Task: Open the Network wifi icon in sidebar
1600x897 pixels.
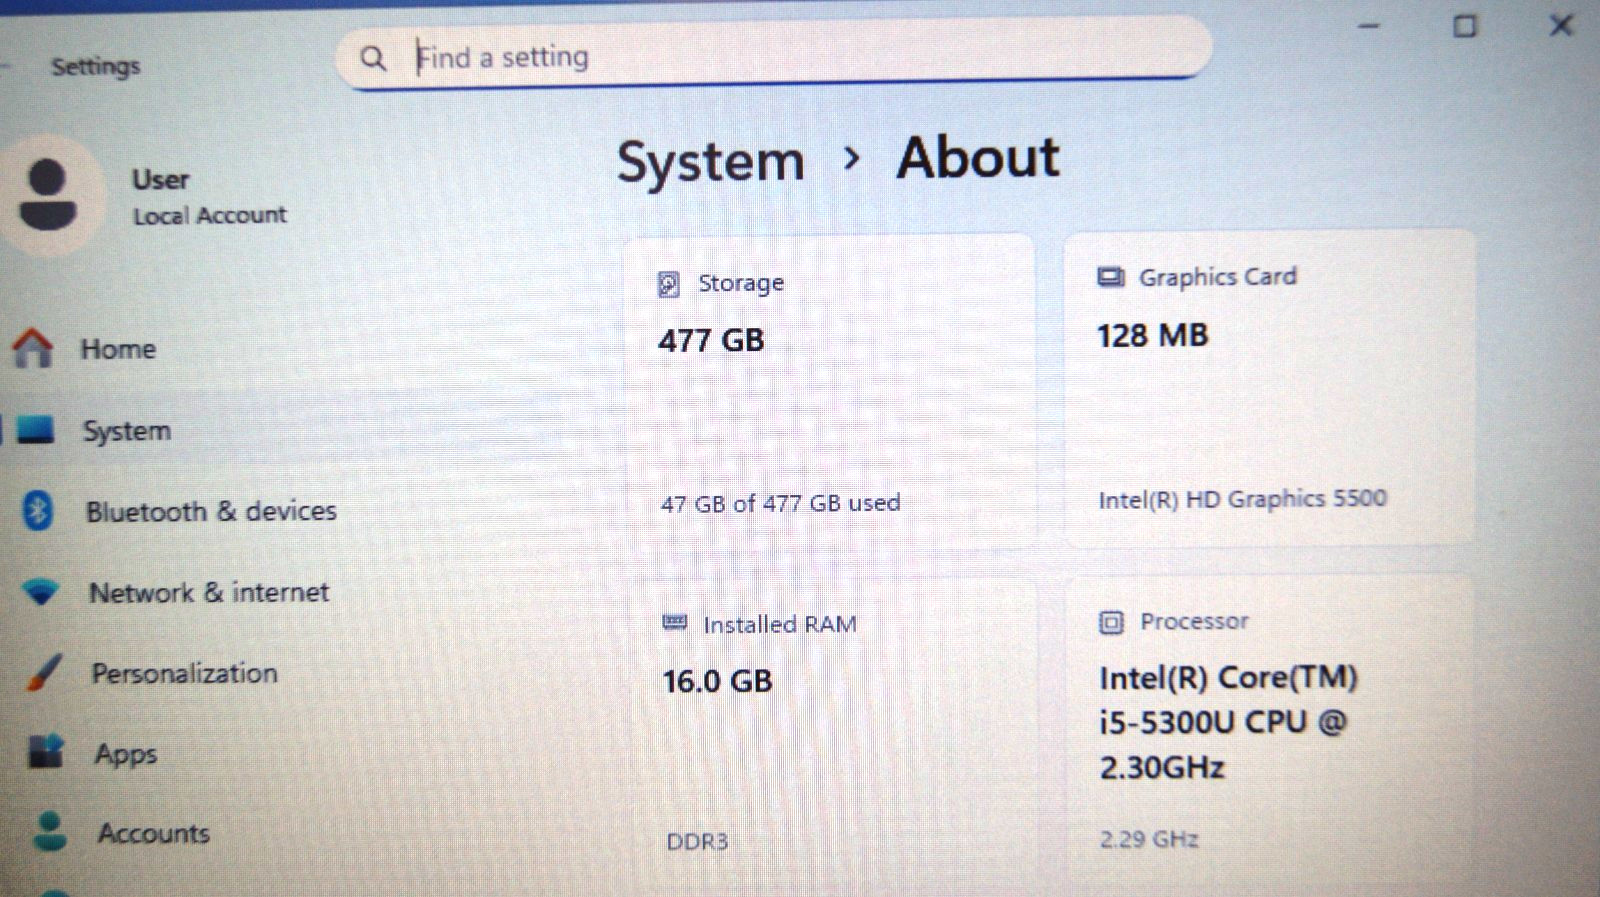Action: [x=41, y=592]
